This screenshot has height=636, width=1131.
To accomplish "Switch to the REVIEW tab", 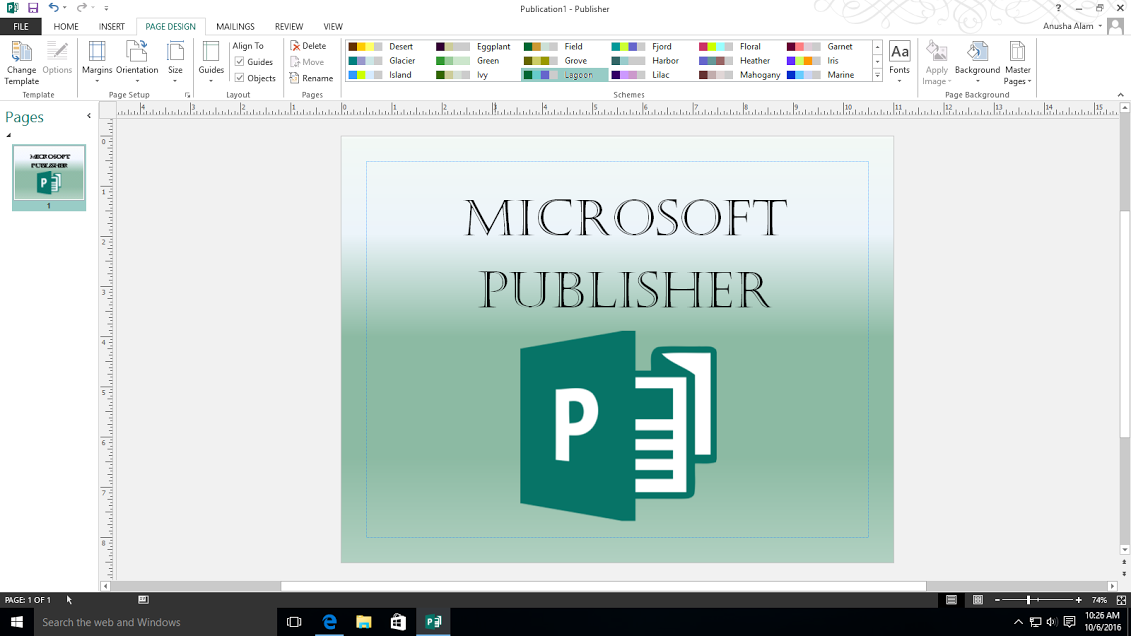I will tap(289, 27).
